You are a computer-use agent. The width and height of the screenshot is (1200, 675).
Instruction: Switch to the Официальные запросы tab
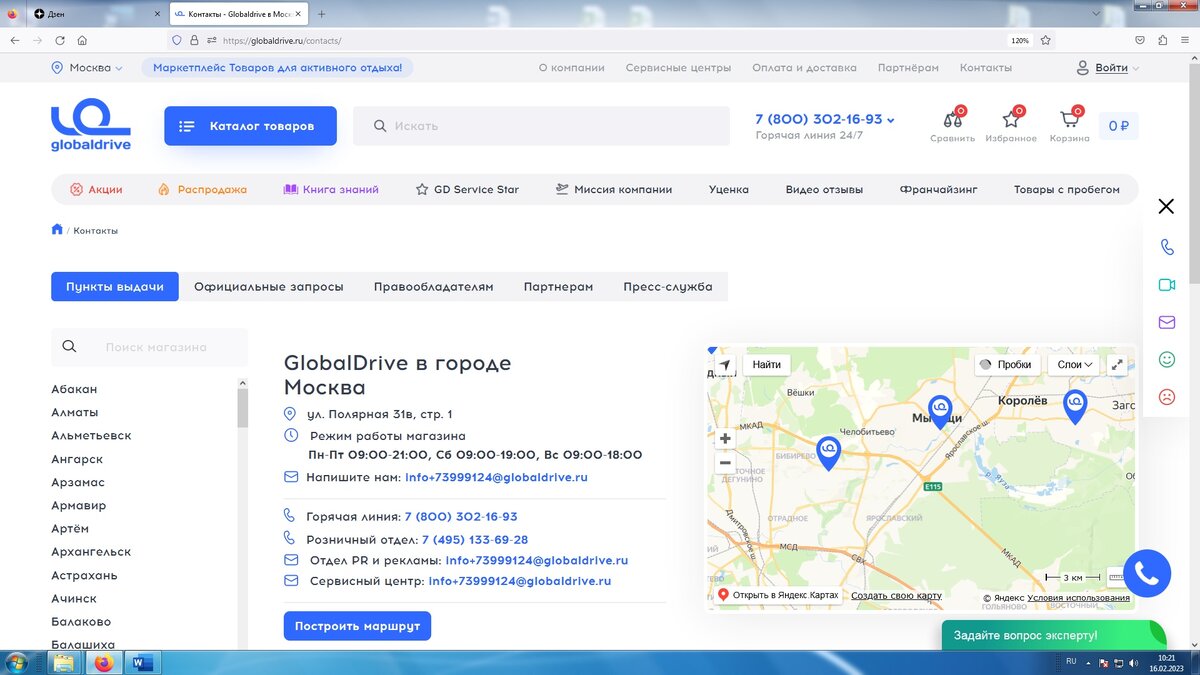point(269,287)
